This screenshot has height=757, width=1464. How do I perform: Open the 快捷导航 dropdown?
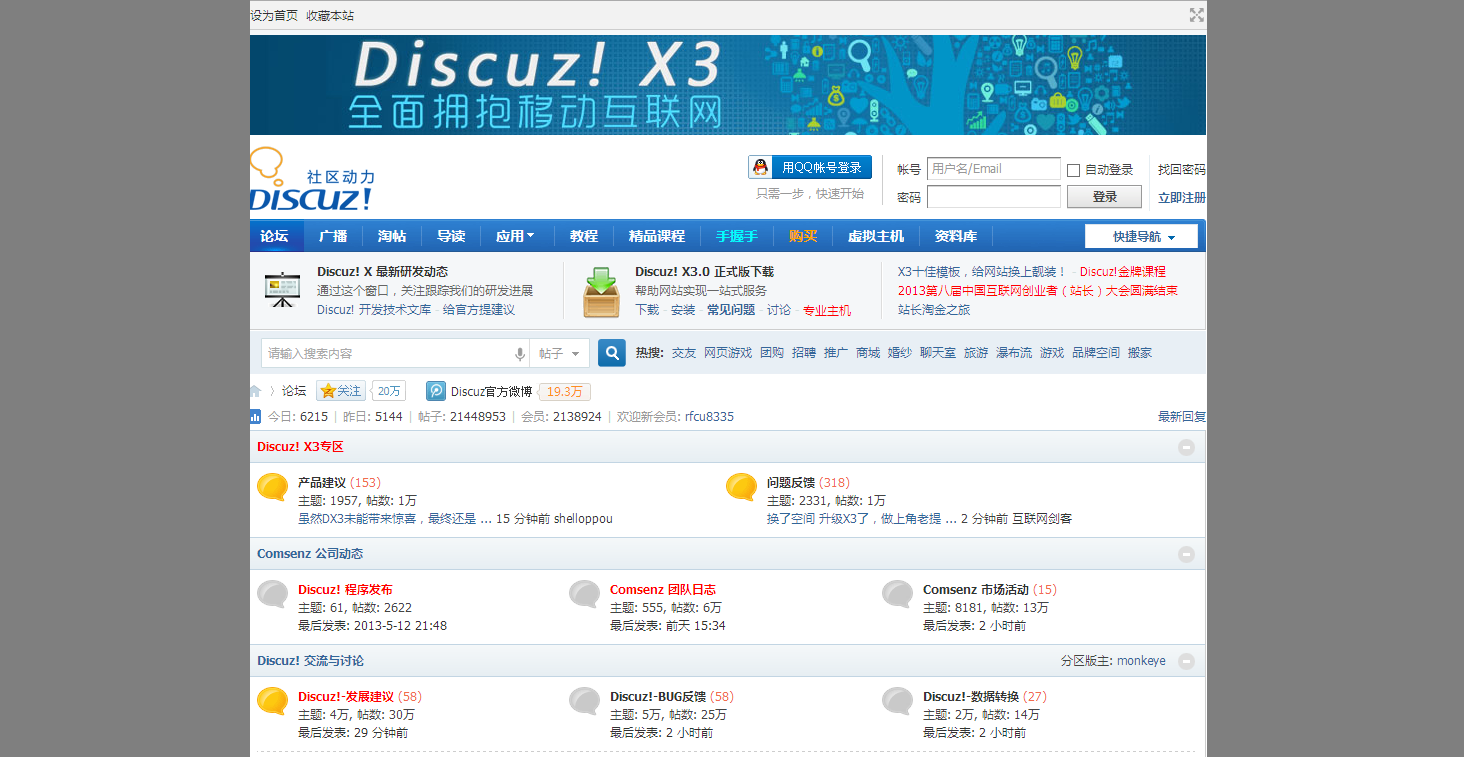tap(1141, 237)
